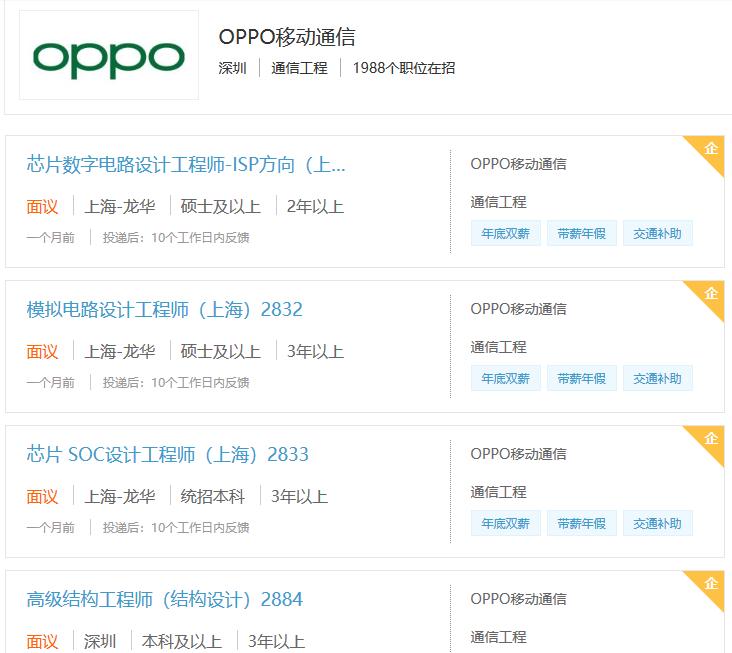
Task: Open job 芯片 SOC设计工程师（上海）2833
Action: point(168,454)
